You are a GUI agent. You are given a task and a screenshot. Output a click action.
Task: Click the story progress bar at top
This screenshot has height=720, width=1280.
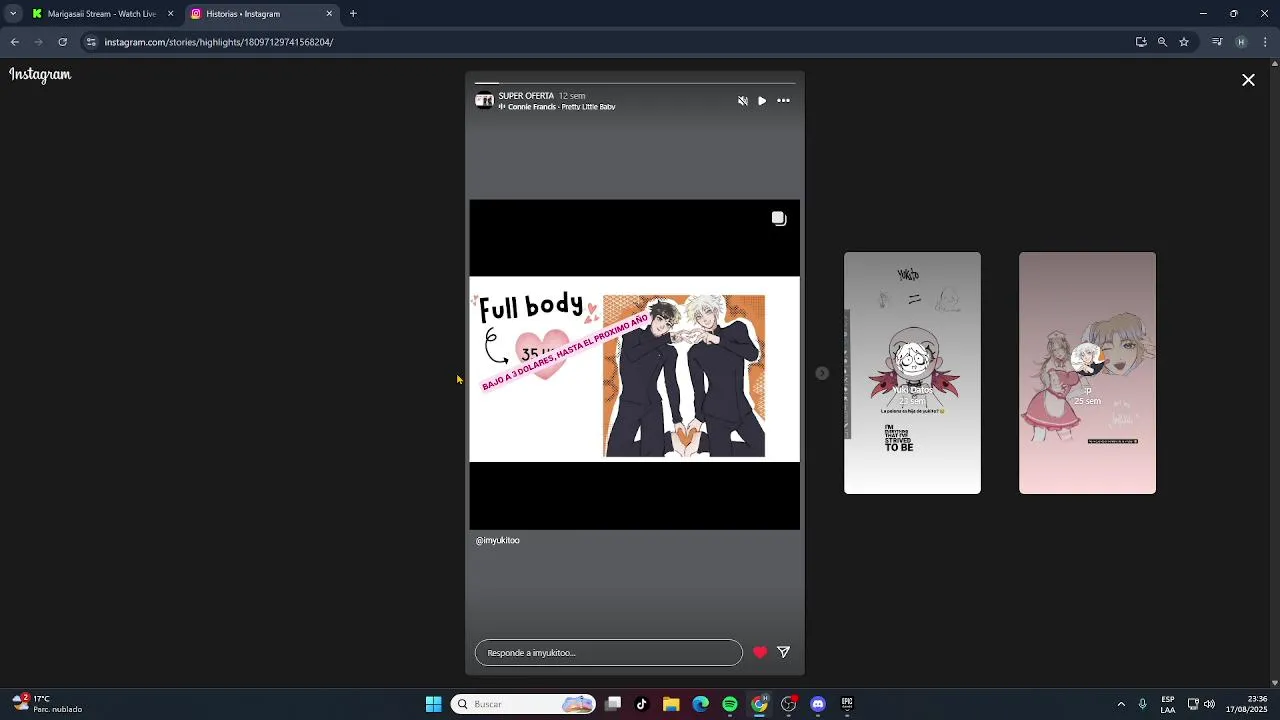[x=634, y=83]
